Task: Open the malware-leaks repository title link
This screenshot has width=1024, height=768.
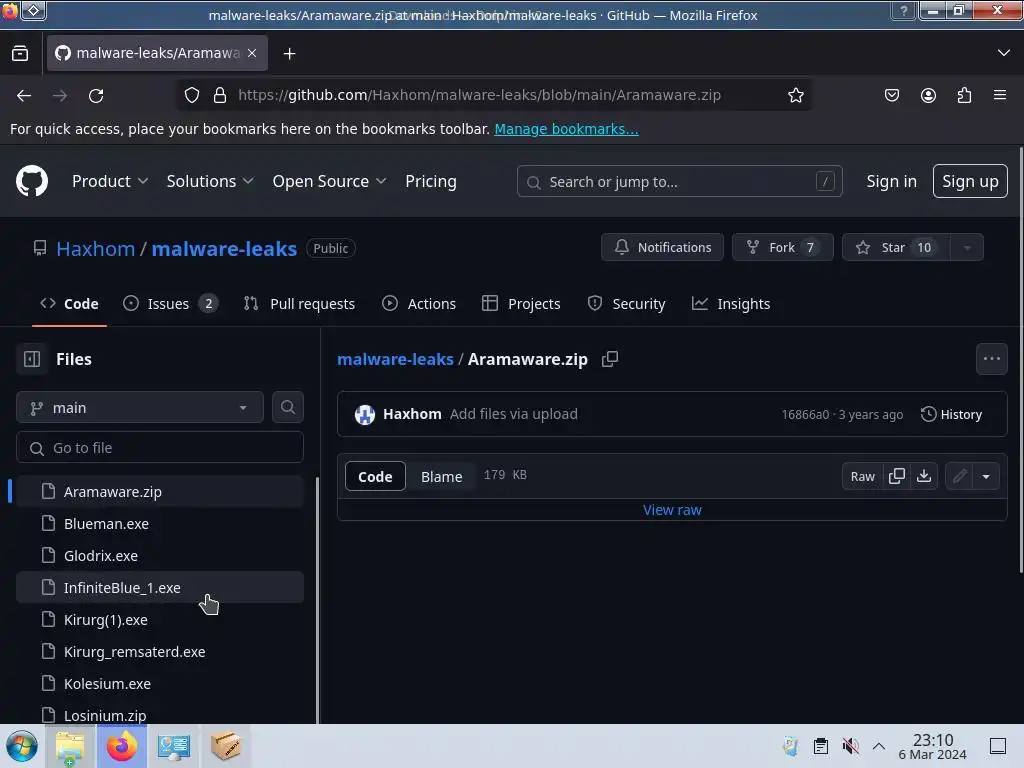Action: point(224,248)
